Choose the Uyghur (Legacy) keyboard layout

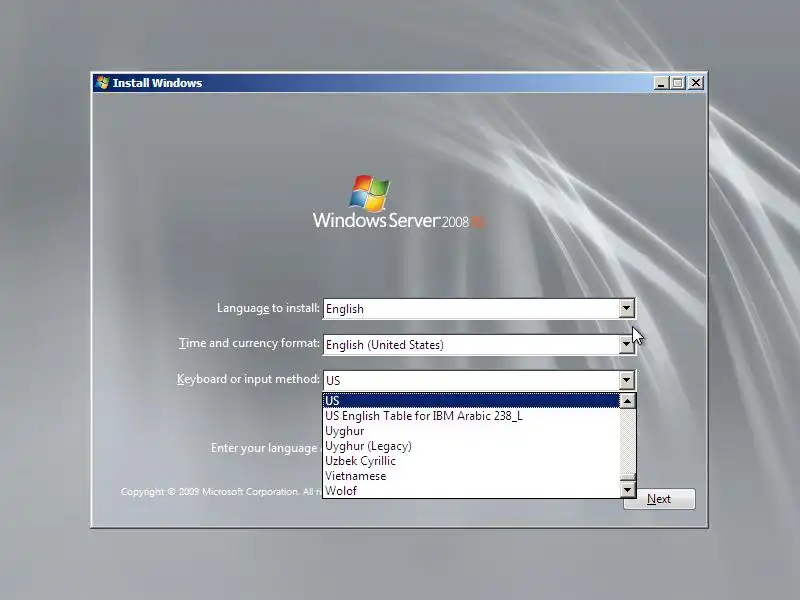471,446
